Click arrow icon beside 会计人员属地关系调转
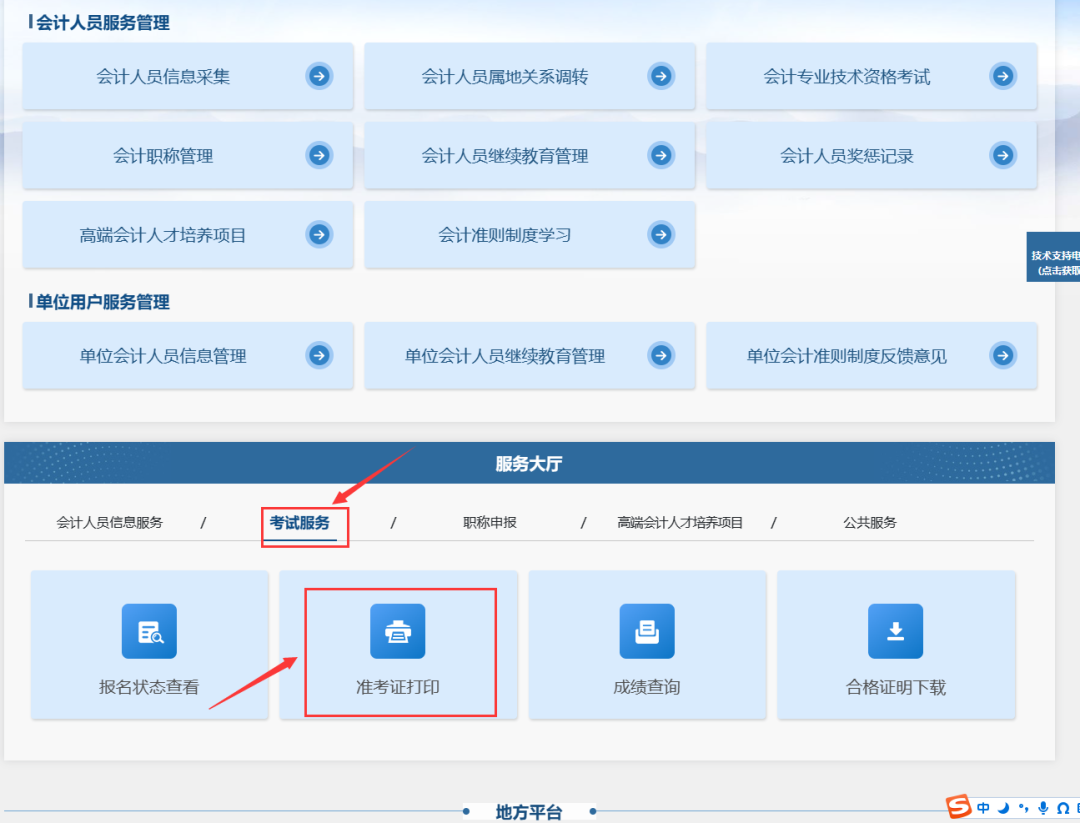1080x823 pixels. (661, 76)
